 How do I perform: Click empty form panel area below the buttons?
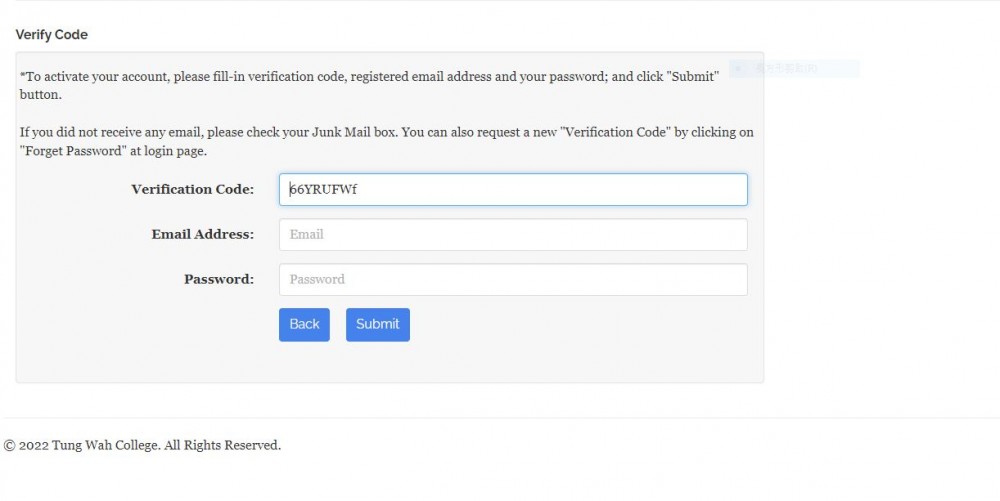(x=390, y=362)
